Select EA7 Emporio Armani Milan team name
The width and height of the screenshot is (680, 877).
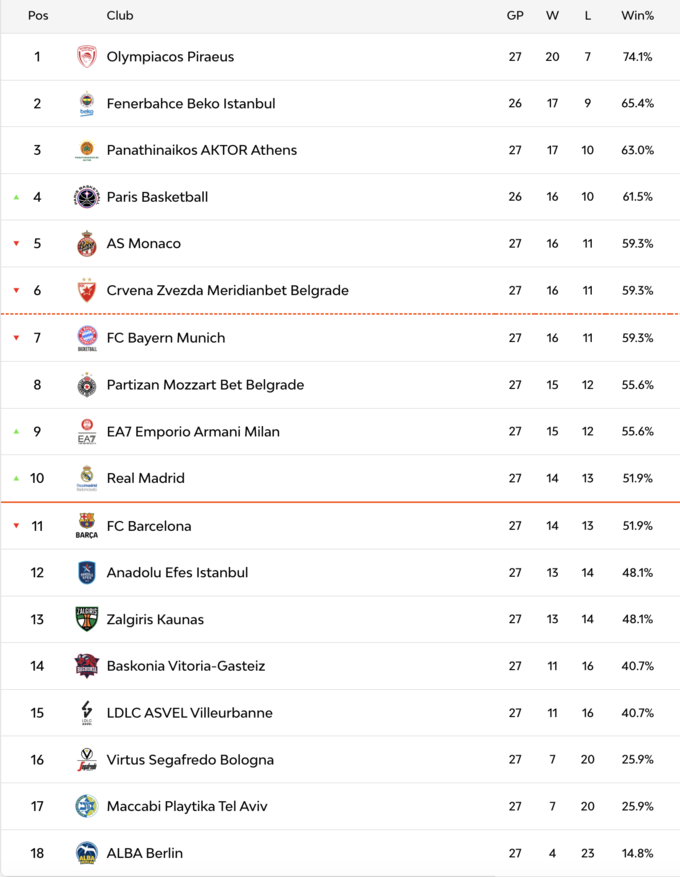[193, 432]
